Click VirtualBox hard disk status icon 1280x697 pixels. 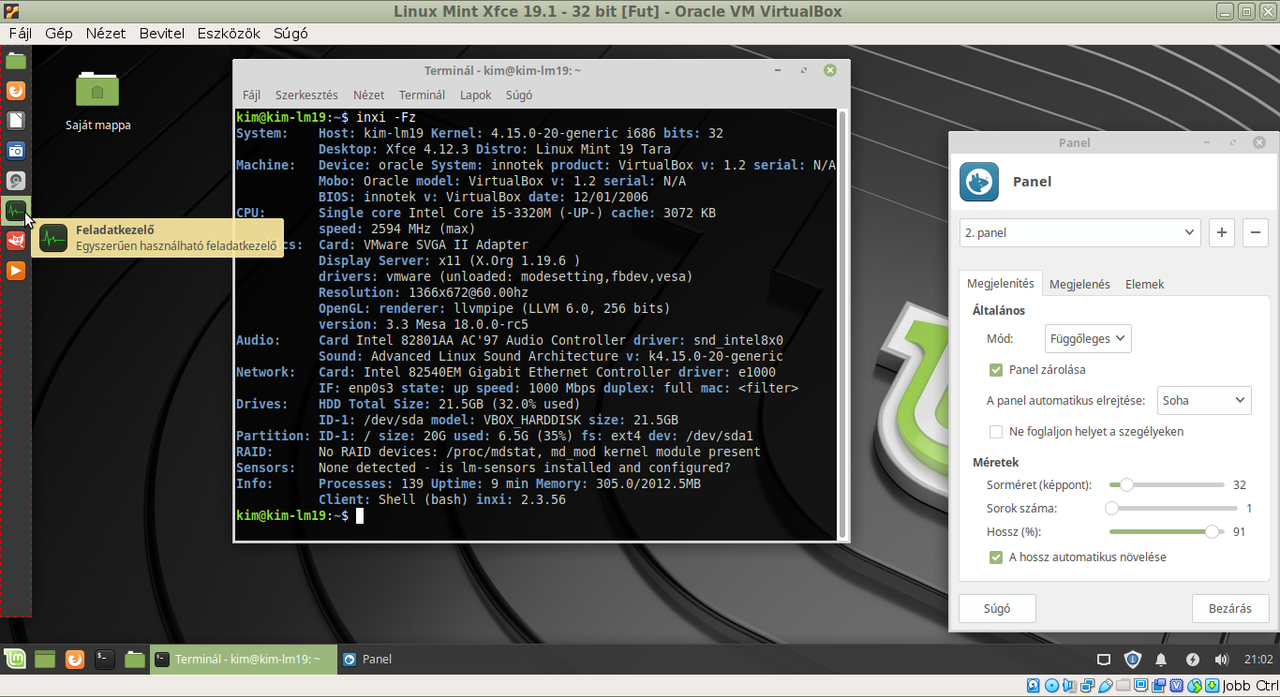coord(1033,685)
